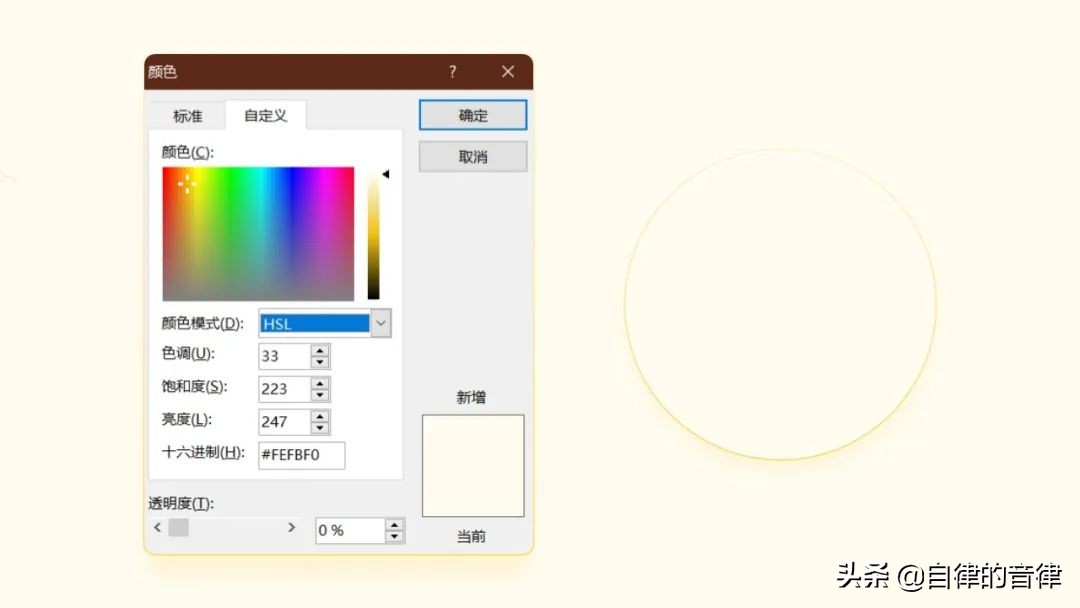Click the black luminance arrow marker
The image size is (1080, 608).
coord(386,174)
